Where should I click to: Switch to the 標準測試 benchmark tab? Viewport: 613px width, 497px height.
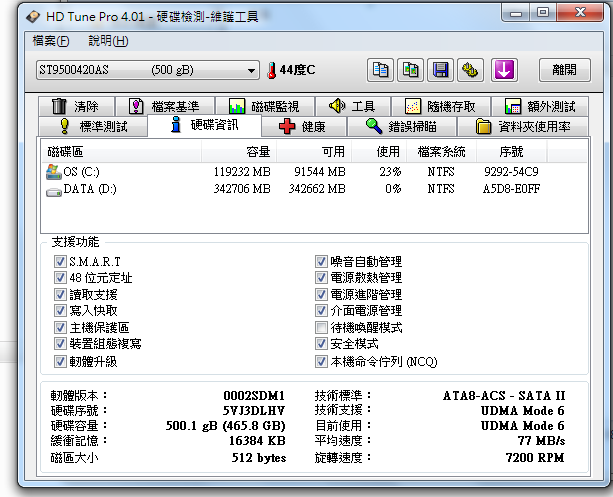point(93,126)
